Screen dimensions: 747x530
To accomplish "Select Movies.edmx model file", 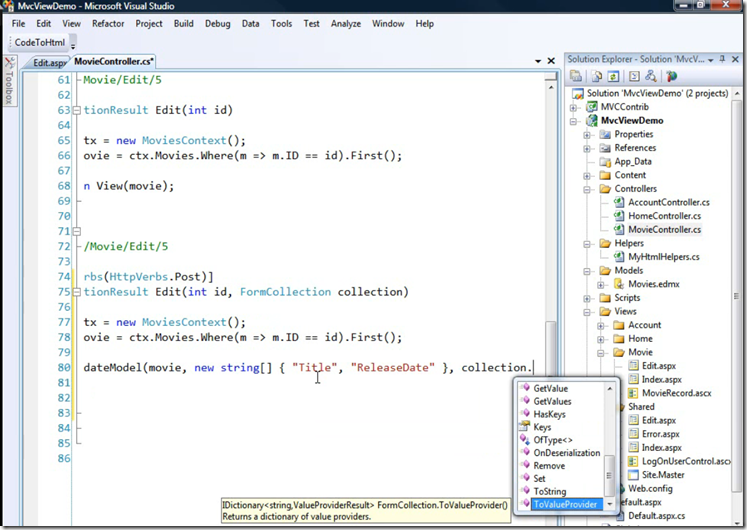I will pos(654,284).
